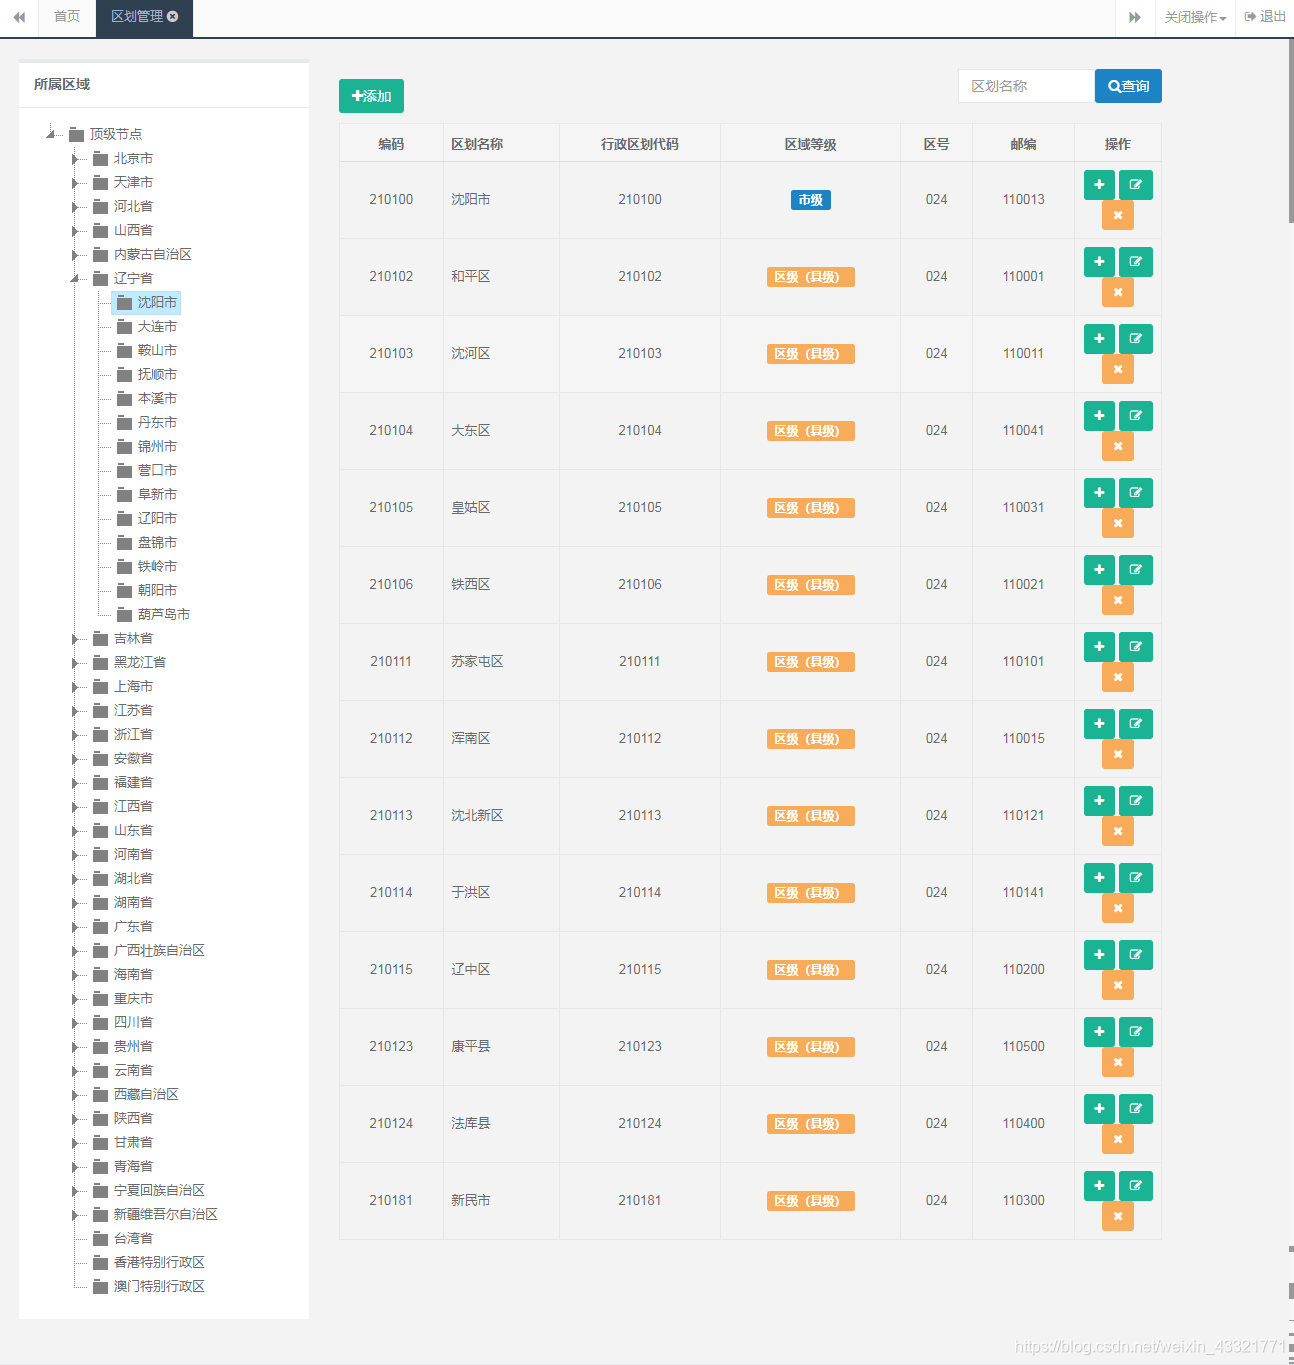
Task: Select 新疆维吾尔自治区 tree item
Action: (x=165, y=1215)
